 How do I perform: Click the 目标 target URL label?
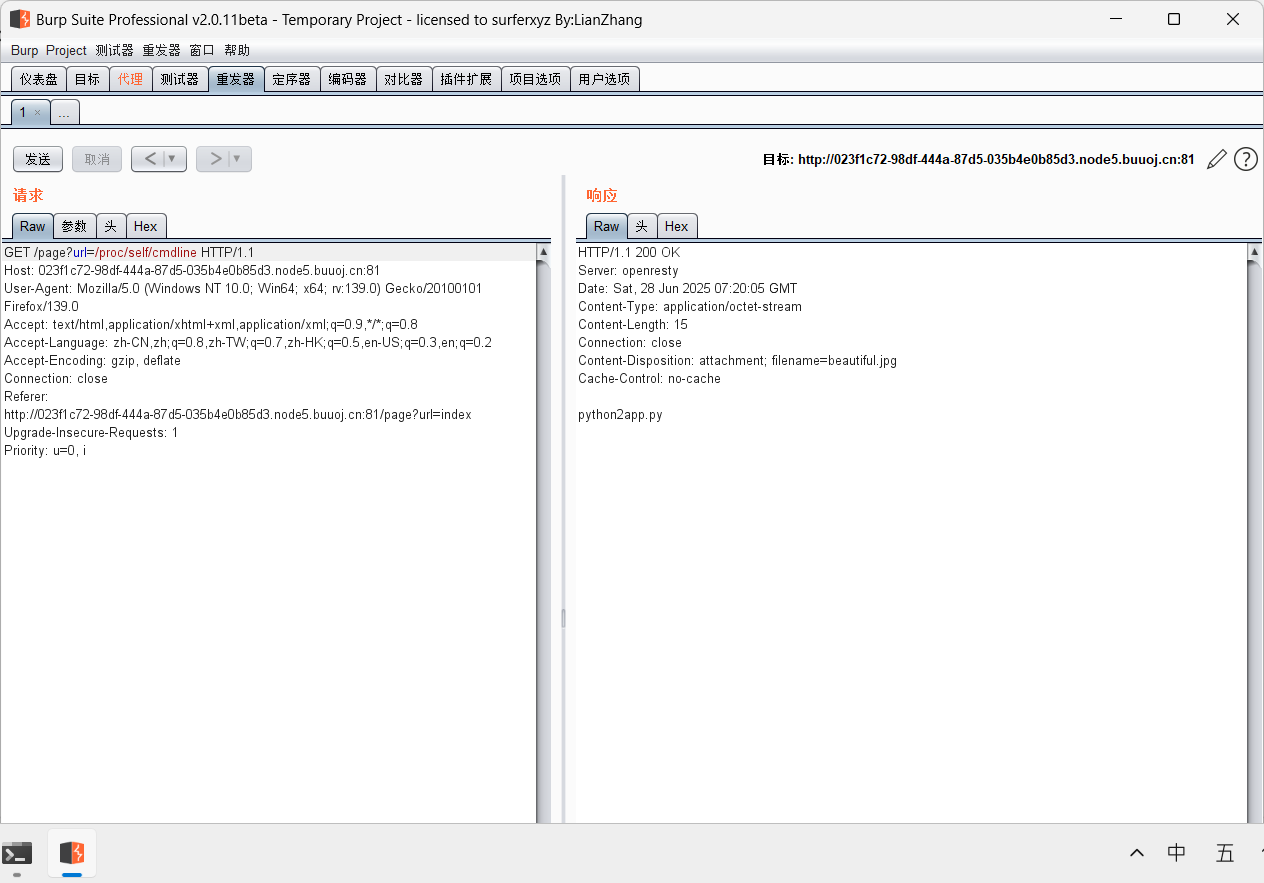[978, 159]
